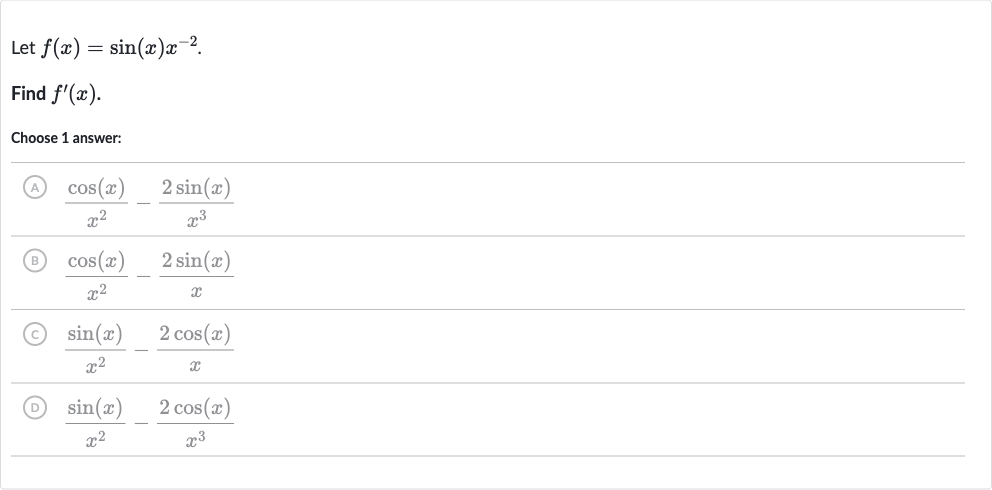992x490 pixels.
Task: Click the minus sign in option A
Action: click(x=144, y=204)
